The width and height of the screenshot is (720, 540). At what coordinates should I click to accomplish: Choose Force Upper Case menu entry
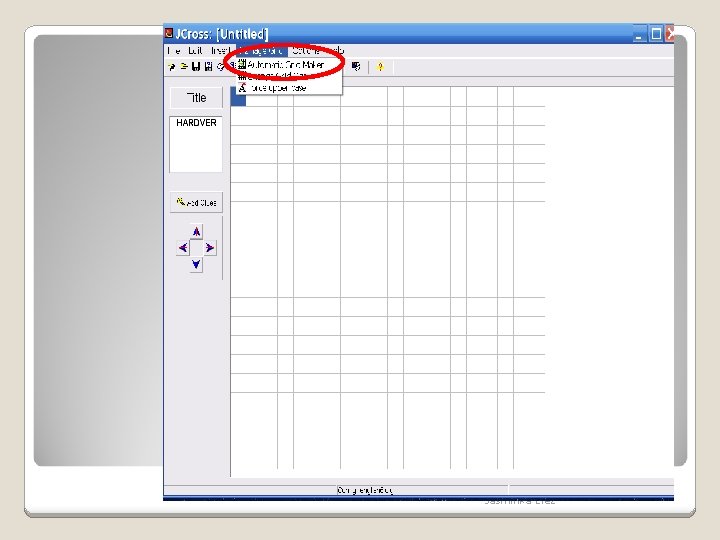tap(289, 88)
